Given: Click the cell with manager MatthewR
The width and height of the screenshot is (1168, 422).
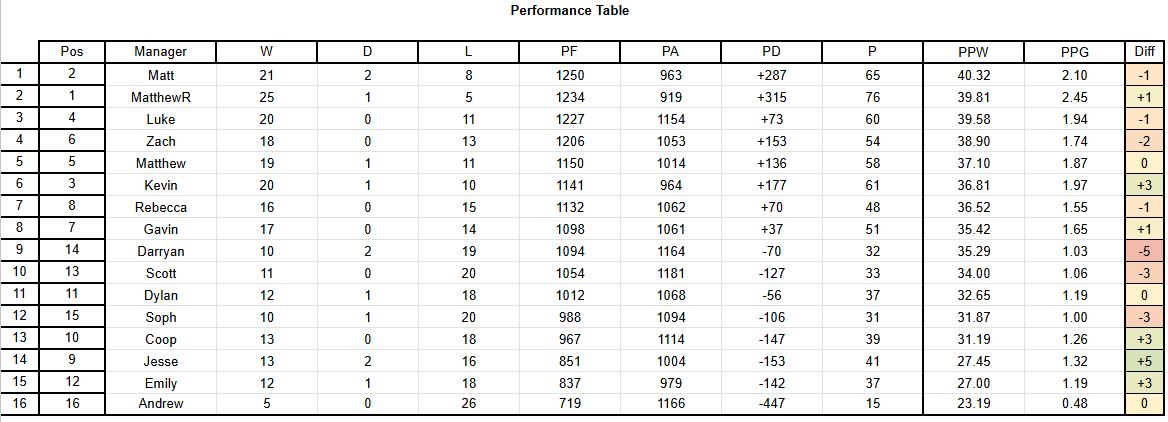Looking at the screenshot, I should (161, 97).
